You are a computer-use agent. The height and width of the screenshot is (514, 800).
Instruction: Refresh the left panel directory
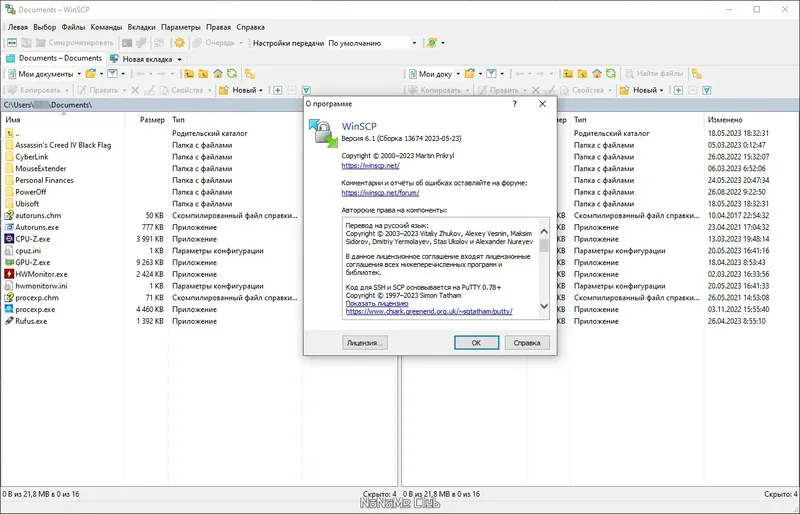(x=232, y=74)
